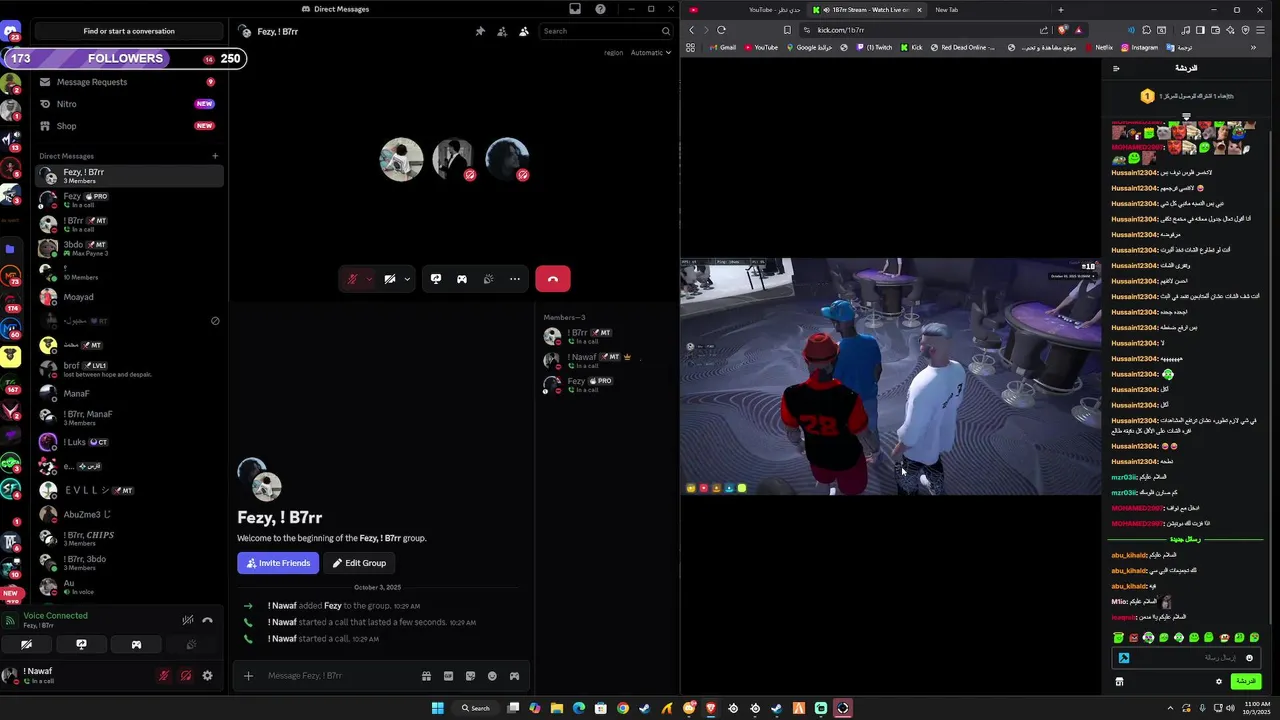Disconnect call with the red hang-up button
The image size is (1280, 720).
pos(552,279)
